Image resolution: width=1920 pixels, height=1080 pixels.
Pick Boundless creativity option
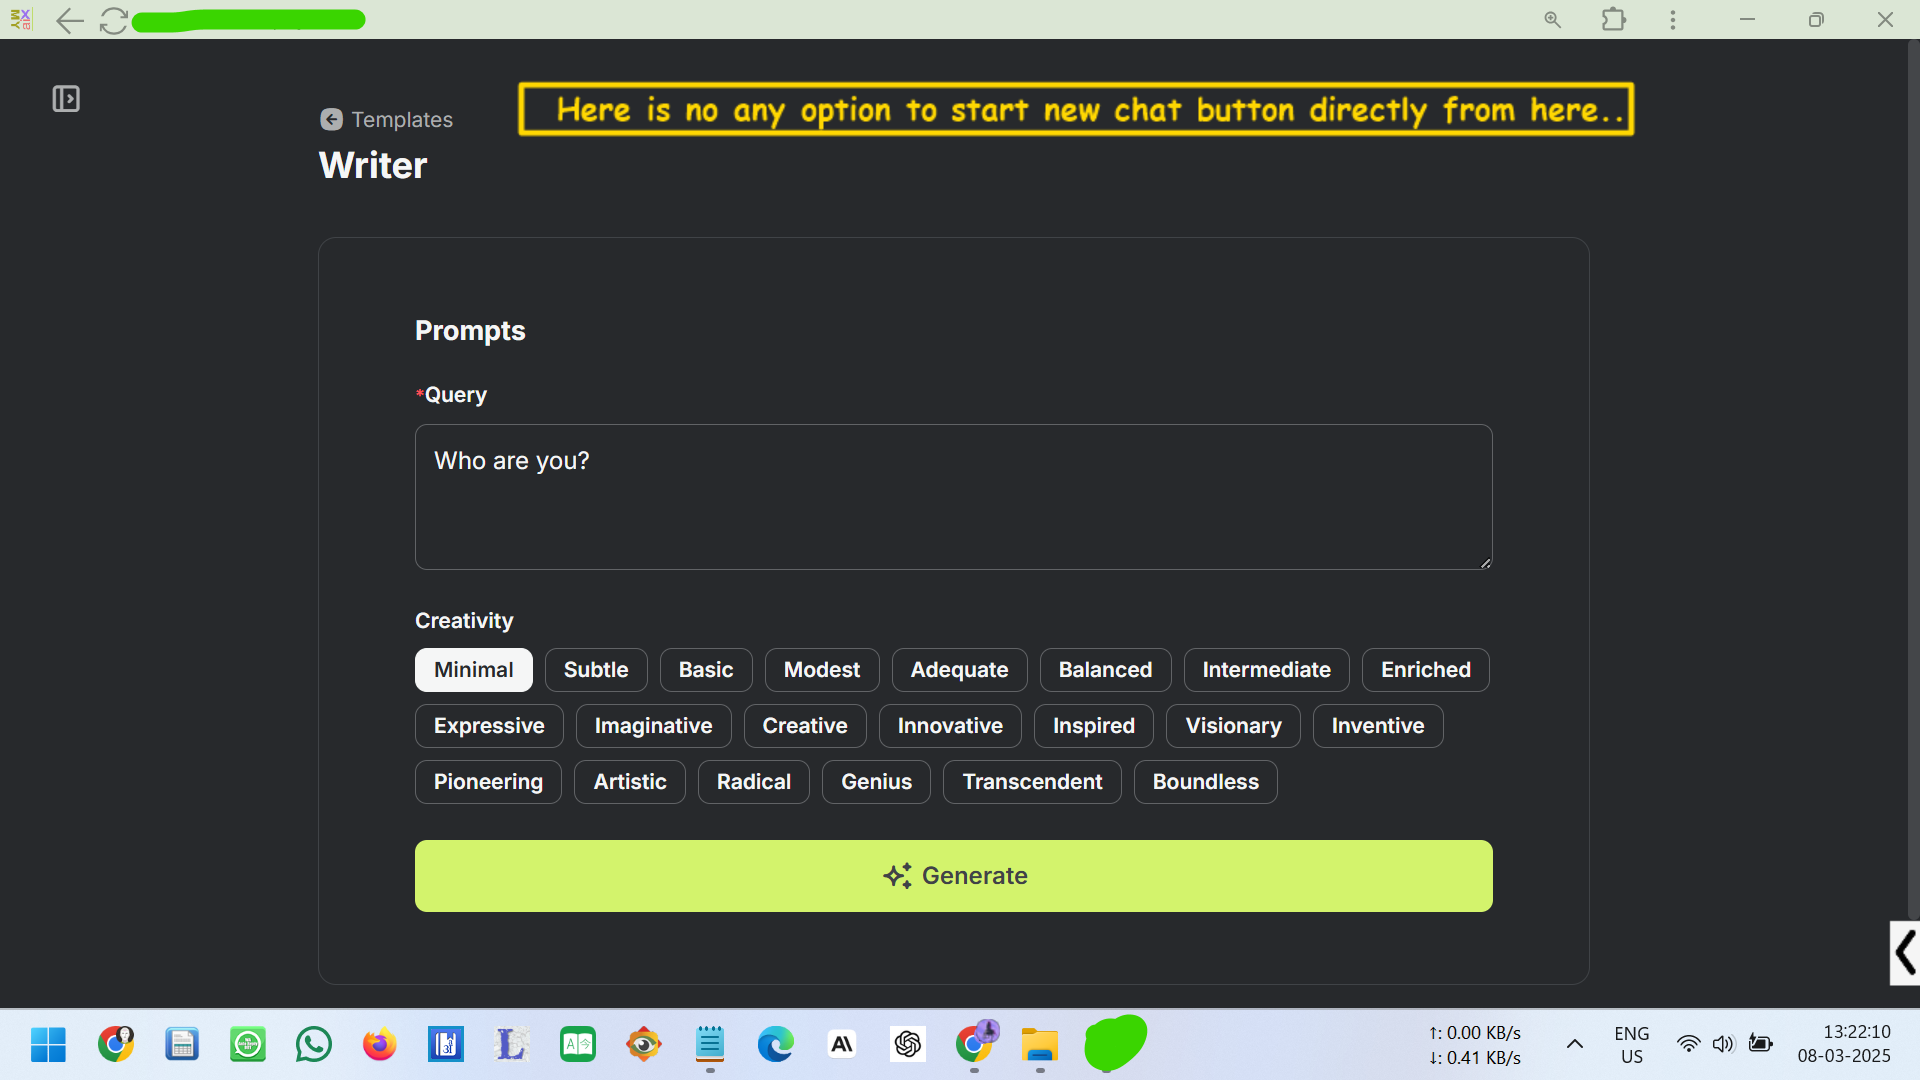click(x=1205, y=782)
